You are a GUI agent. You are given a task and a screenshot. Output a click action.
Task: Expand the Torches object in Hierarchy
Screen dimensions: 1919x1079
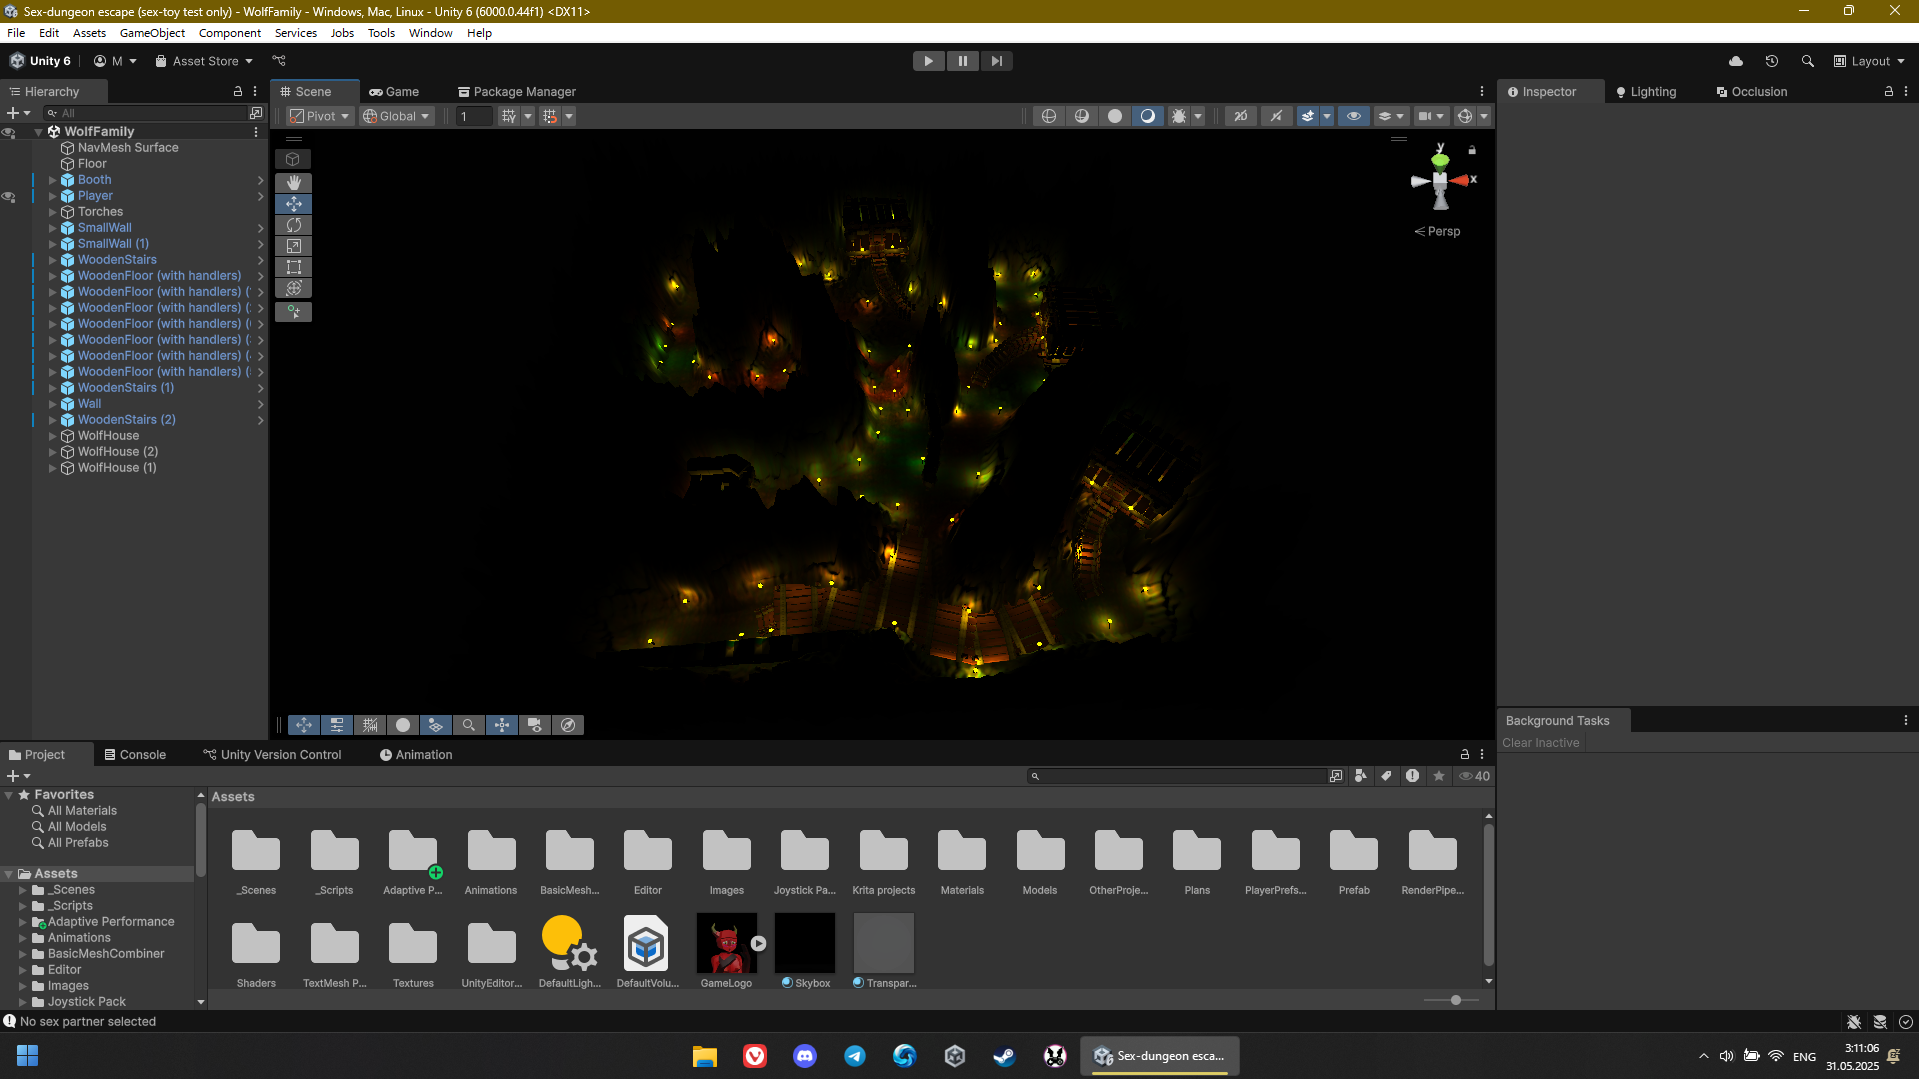[53, 212]
